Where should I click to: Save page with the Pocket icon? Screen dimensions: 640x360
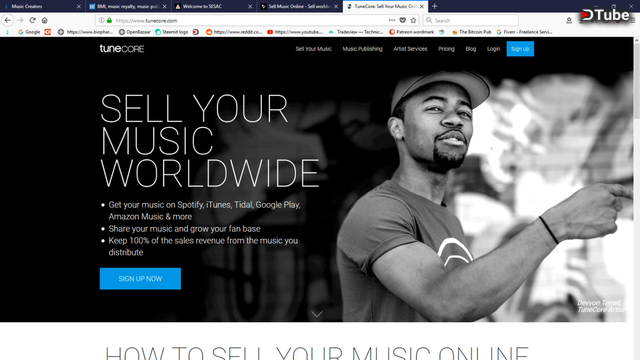point(402,20)
